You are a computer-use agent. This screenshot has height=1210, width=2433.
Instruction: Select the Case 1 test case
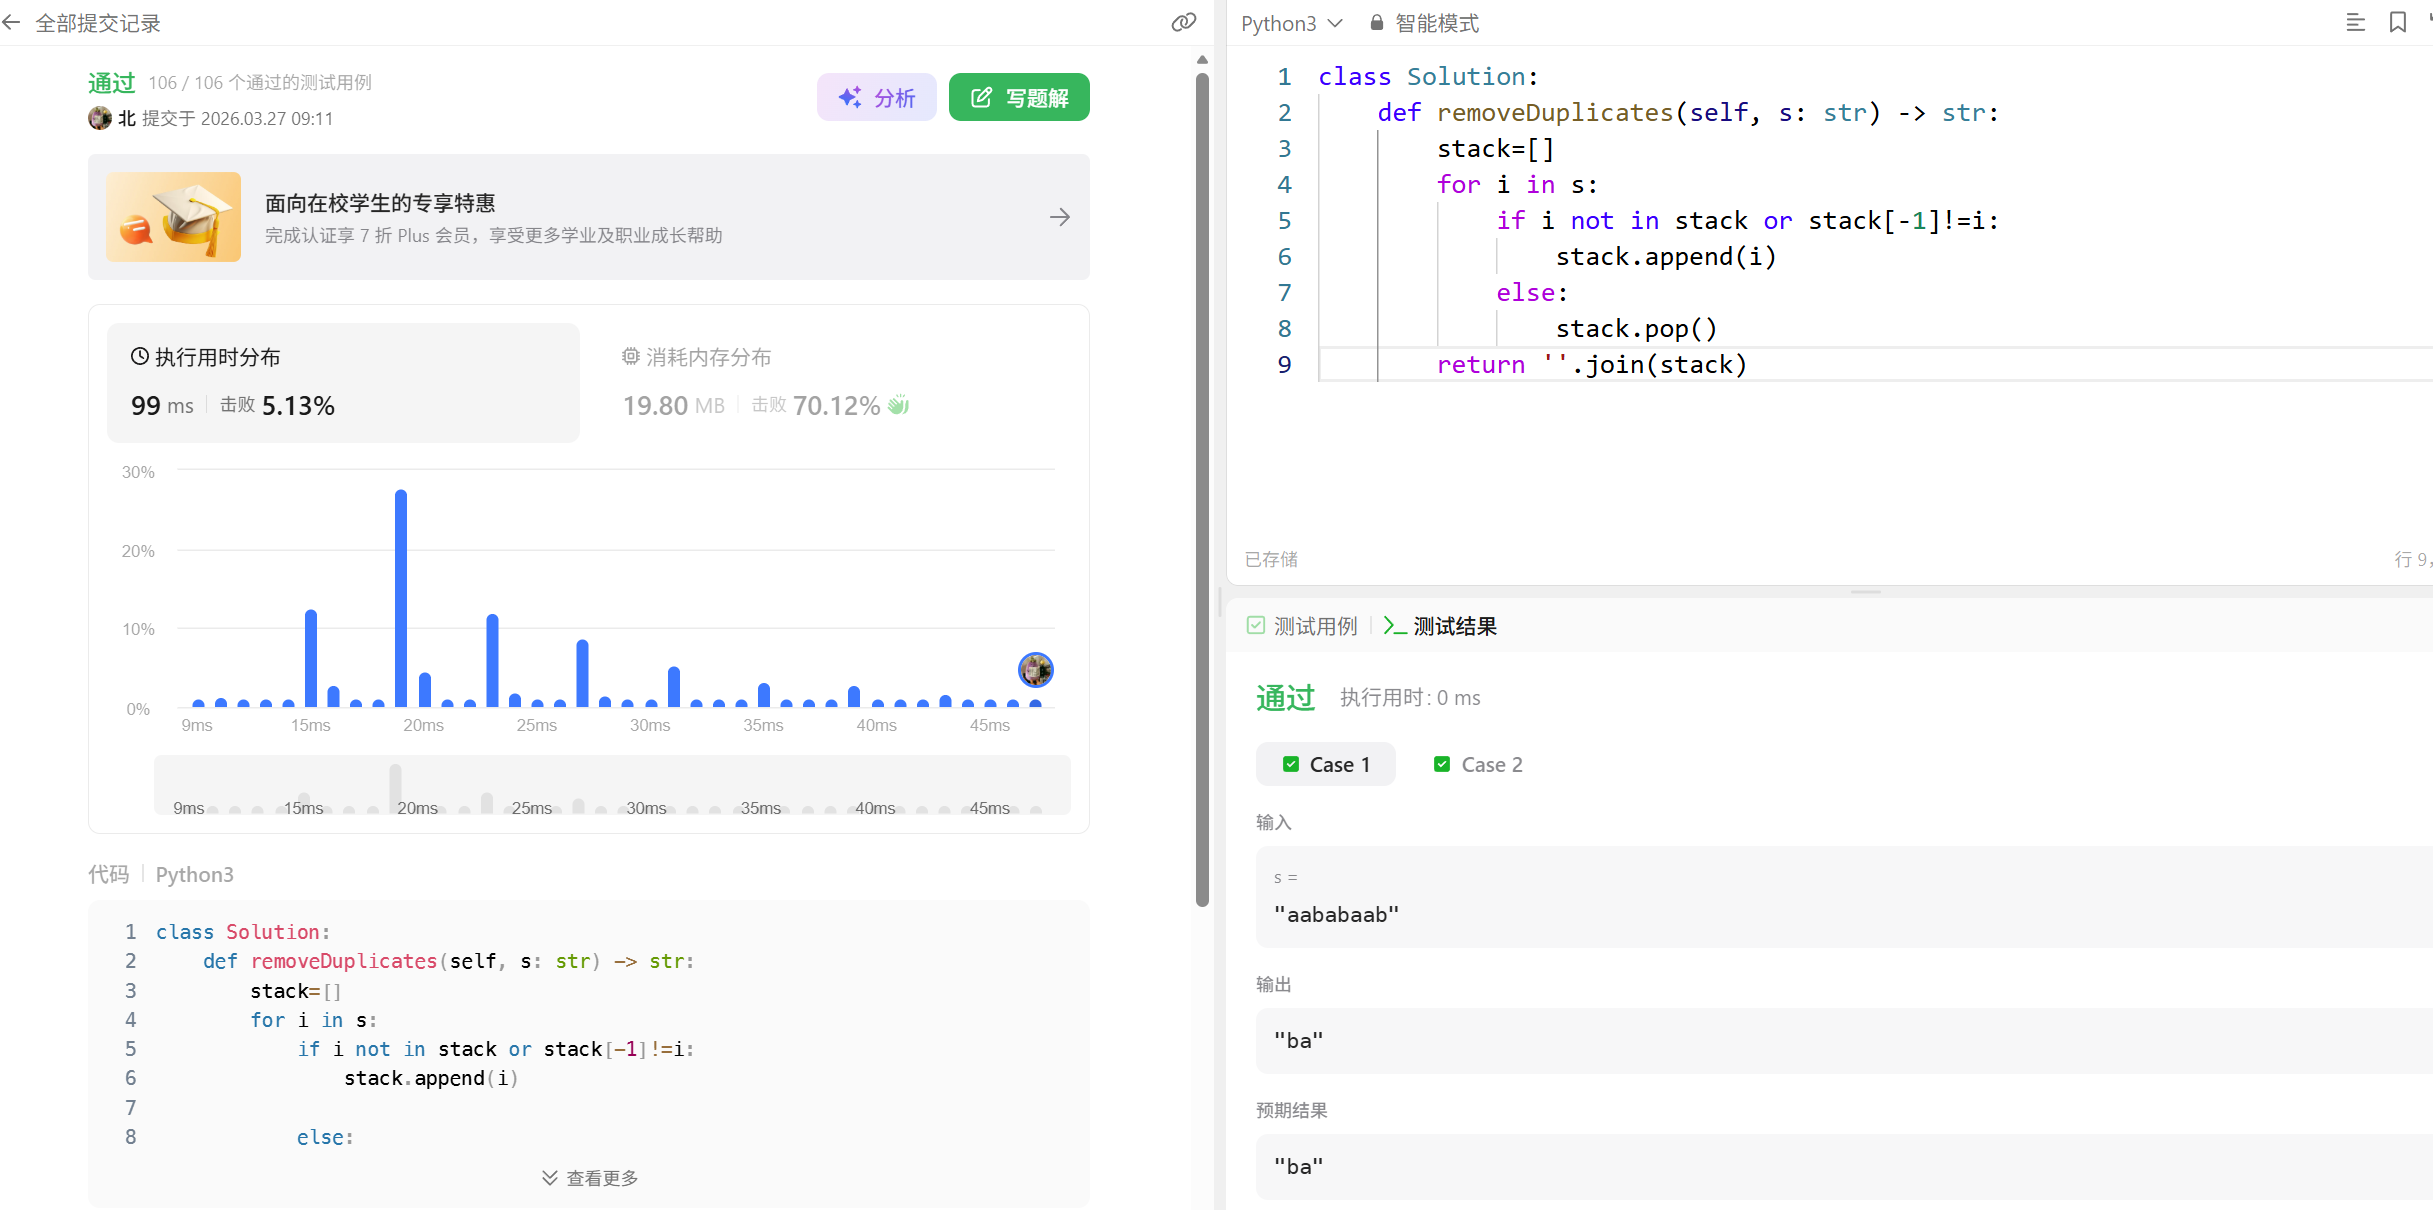tap(1326, 764)
